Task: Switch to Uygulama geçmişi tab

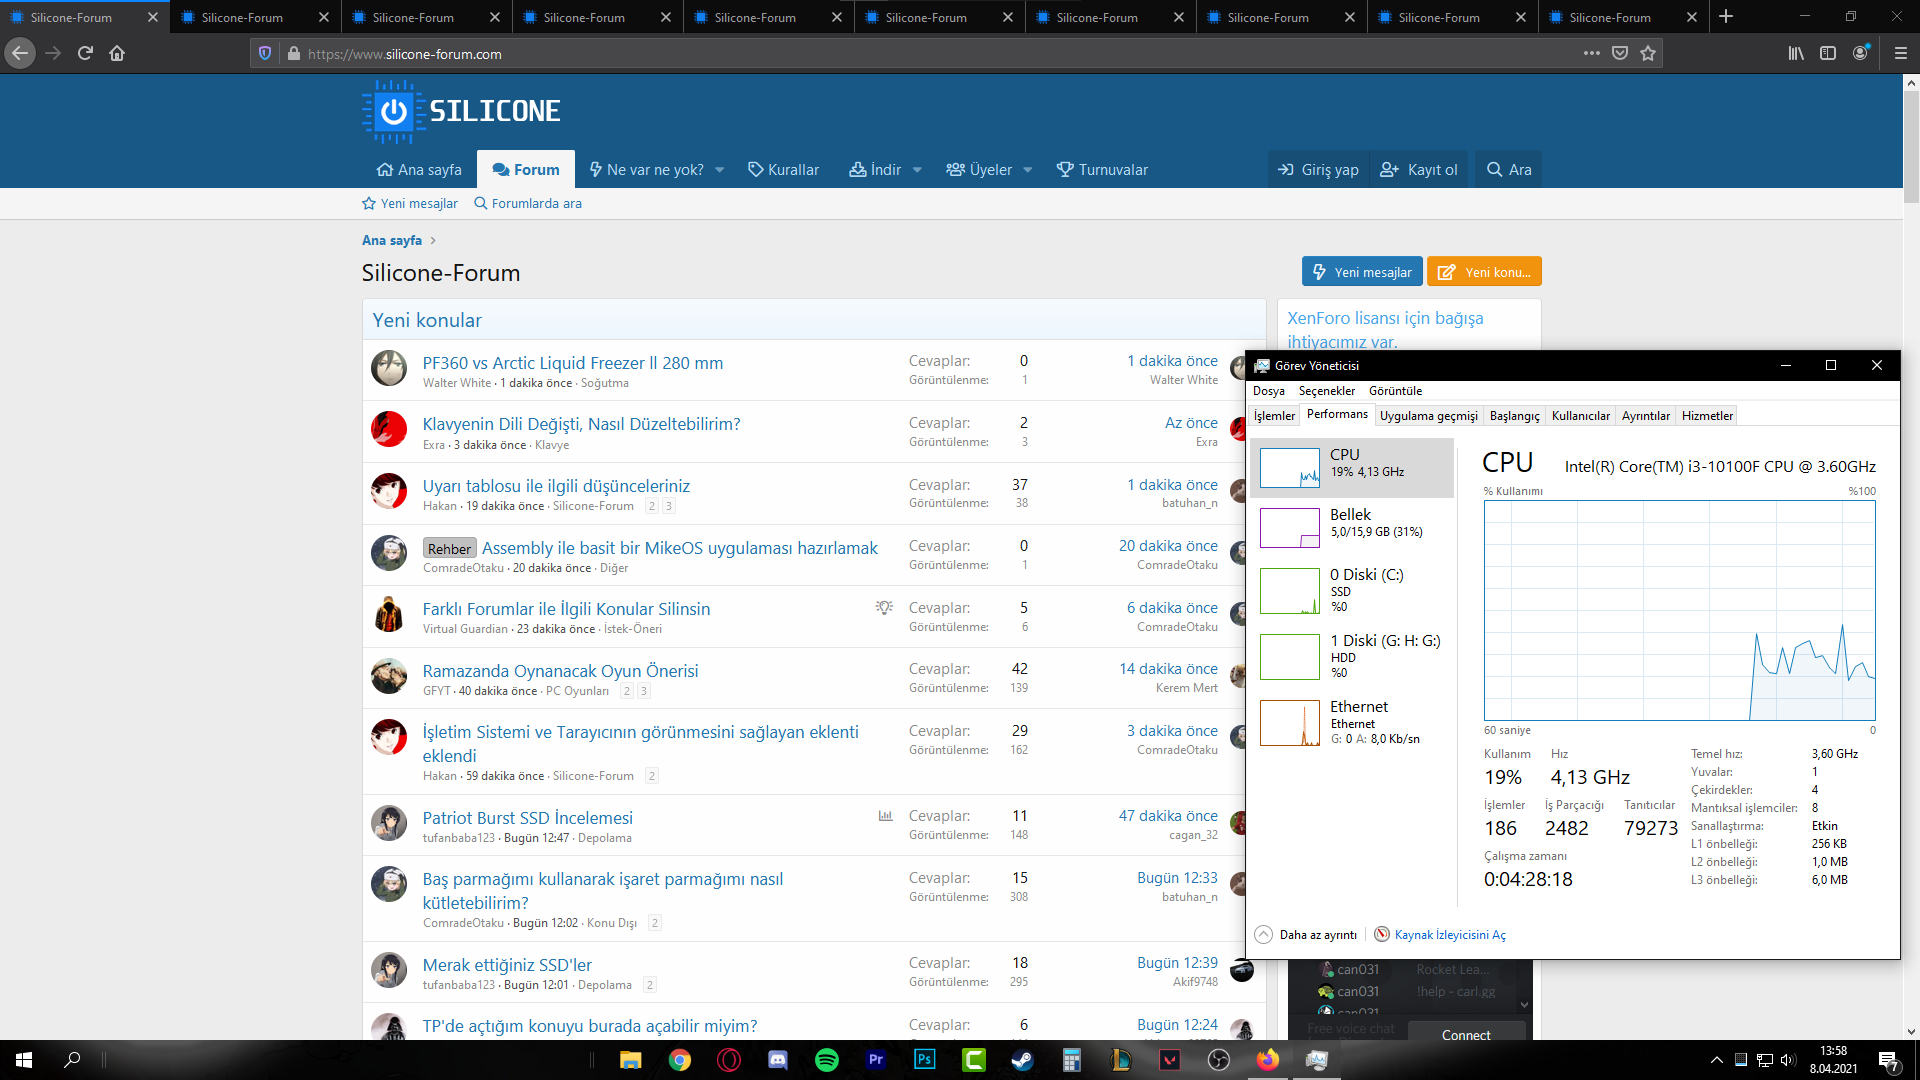Action: (x=1428, y=416)
